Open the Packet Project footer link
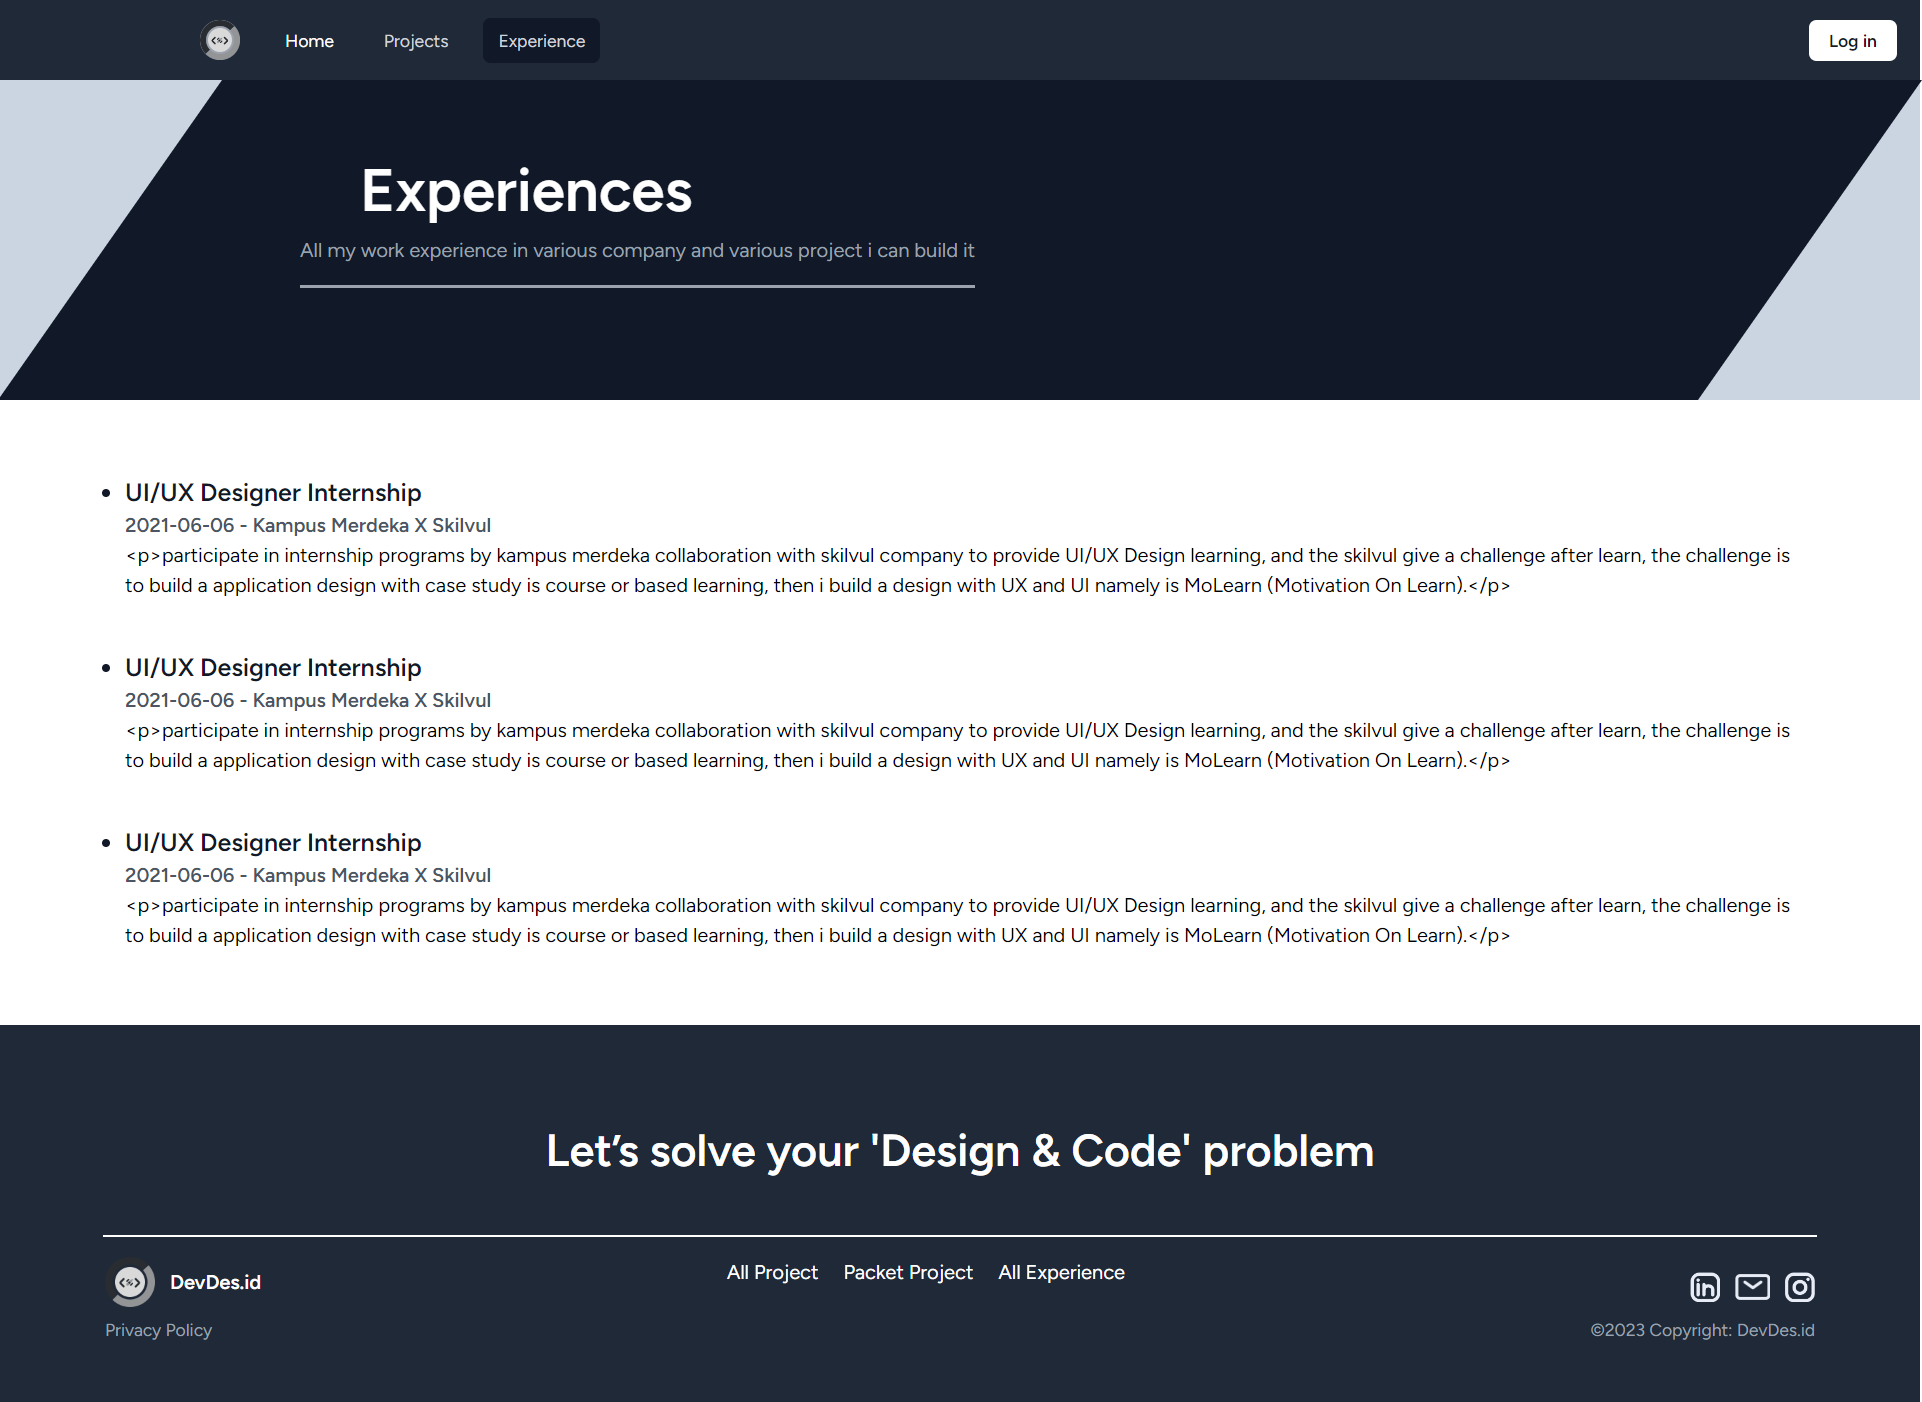1922x1402 pixels. (x=908, y=1272)
